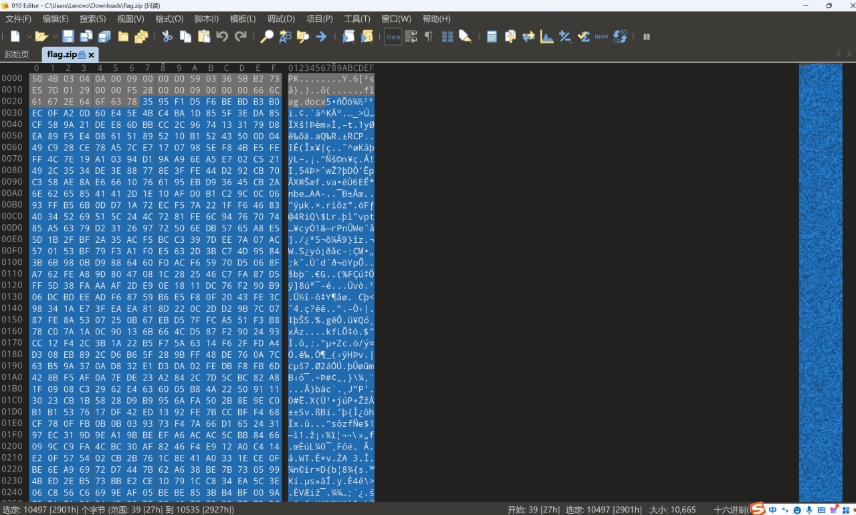Open the Histogram chart tool
This screenshot has height=515, width=856.
[547, 37]
